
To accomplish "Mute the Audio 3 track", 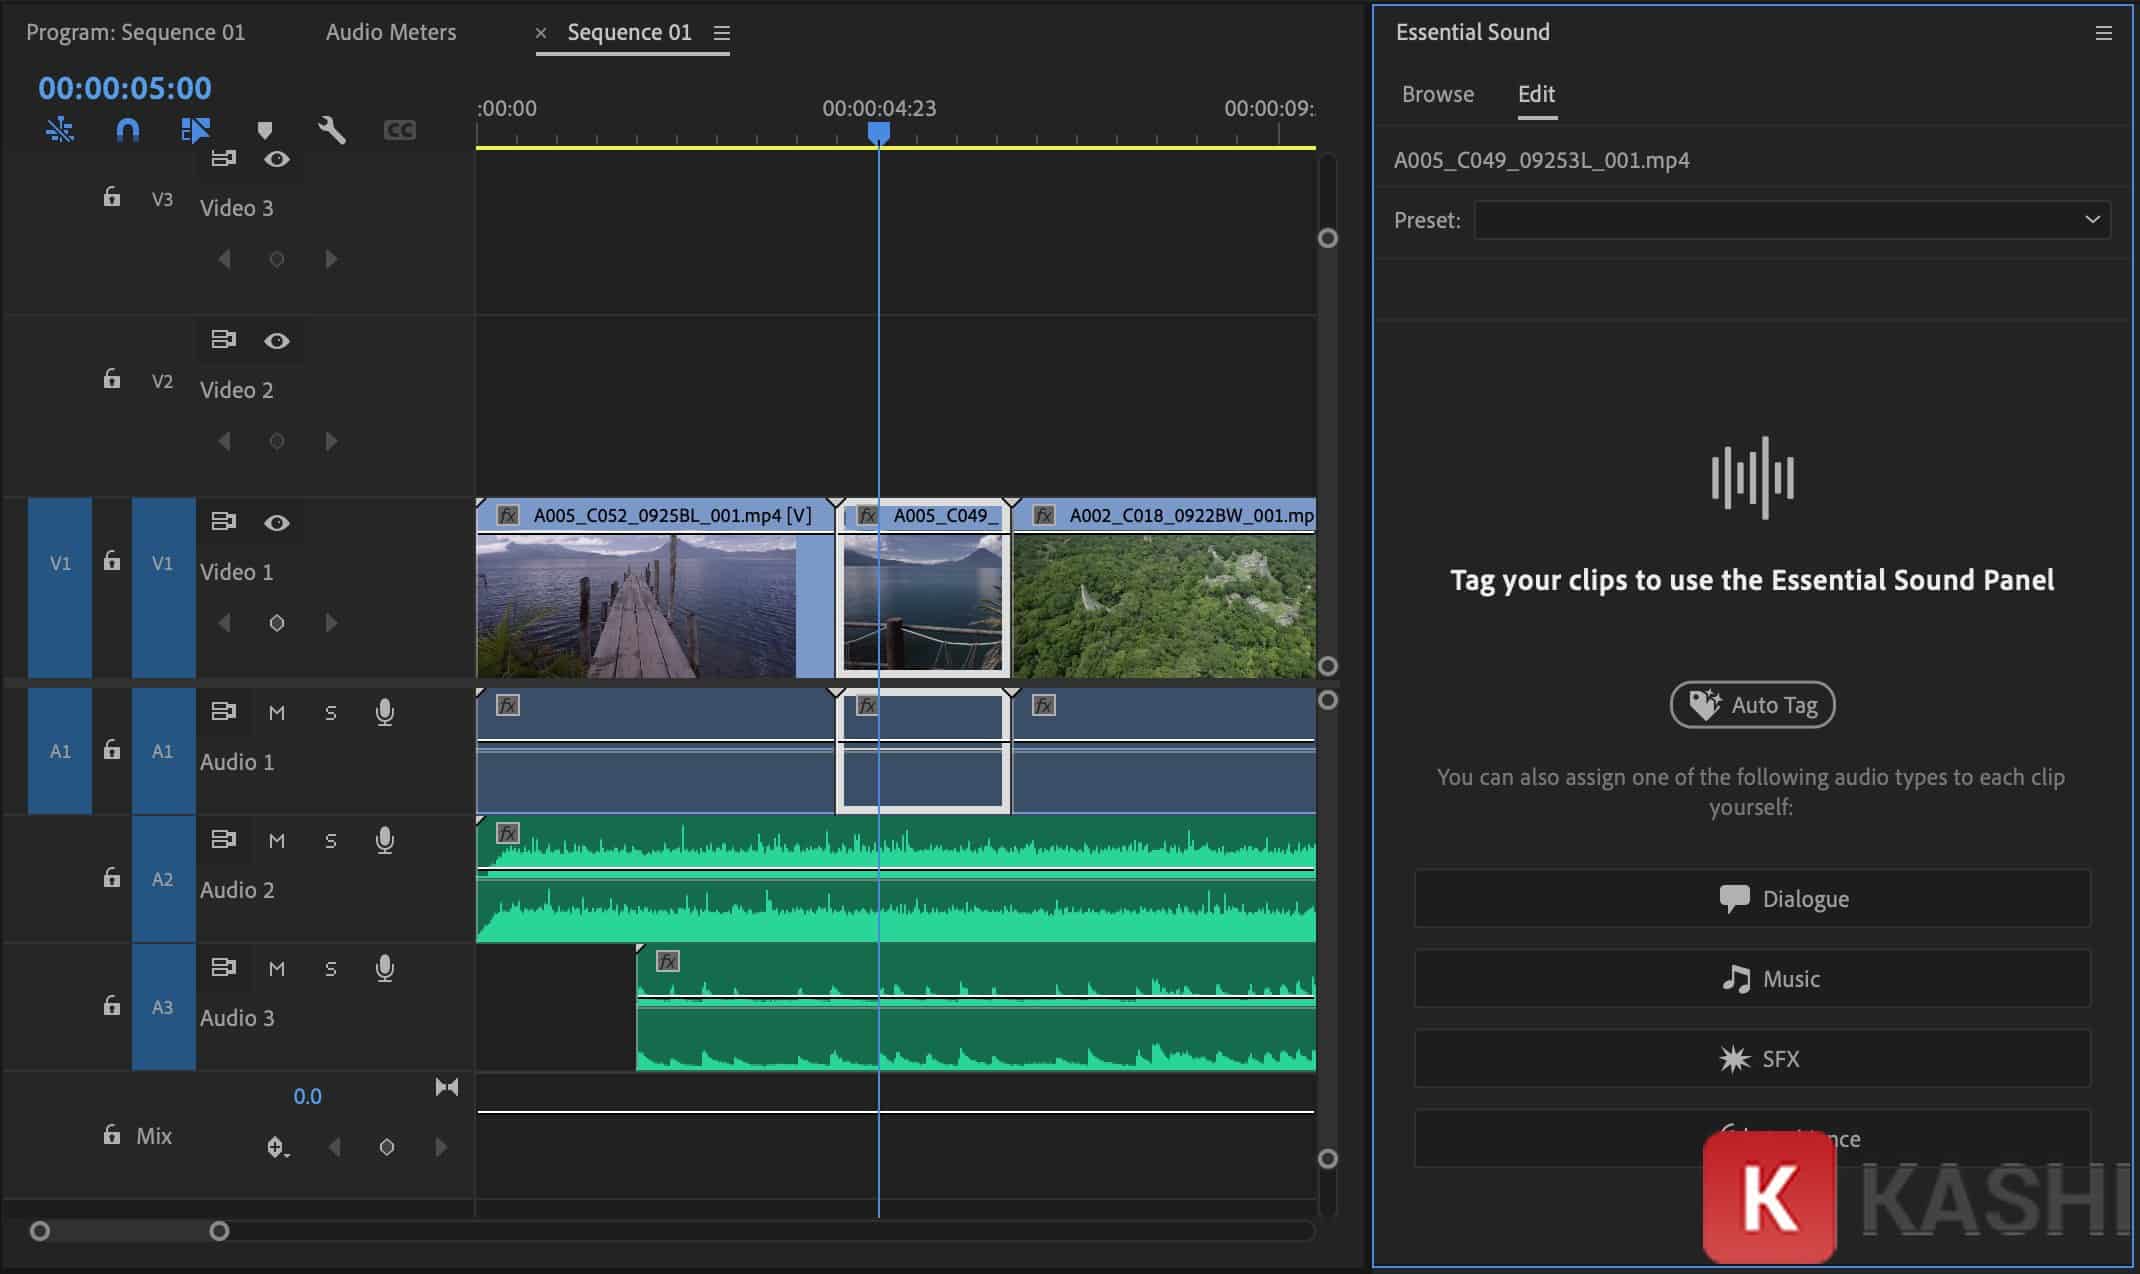I will tap(277, 968).
